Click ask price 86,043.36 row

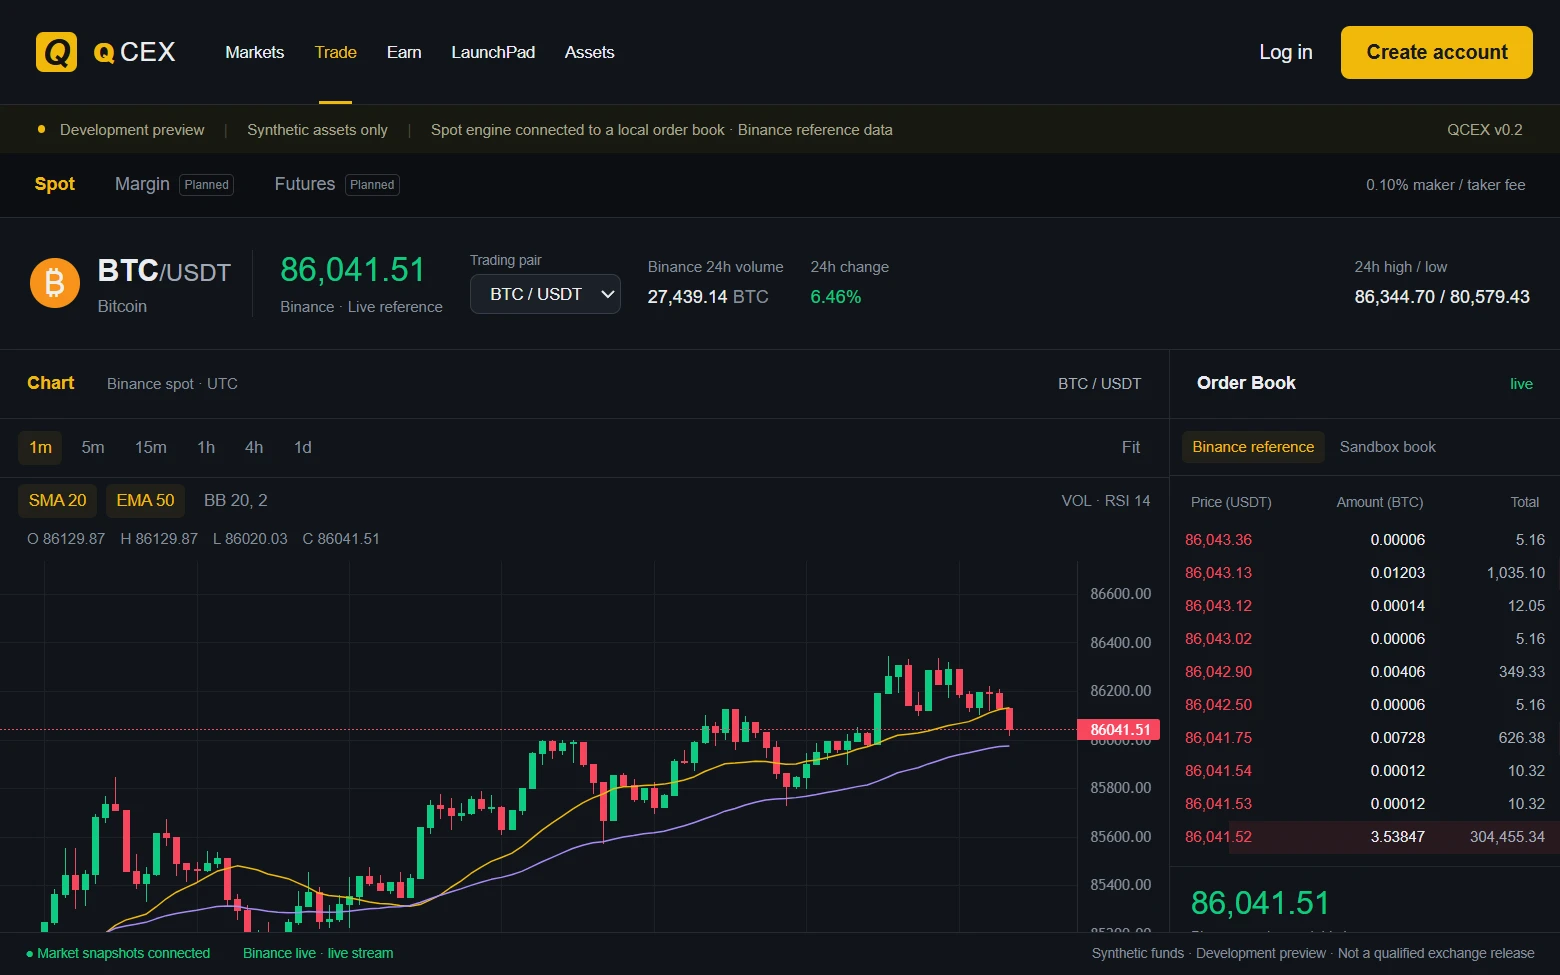coord(1365,540)
